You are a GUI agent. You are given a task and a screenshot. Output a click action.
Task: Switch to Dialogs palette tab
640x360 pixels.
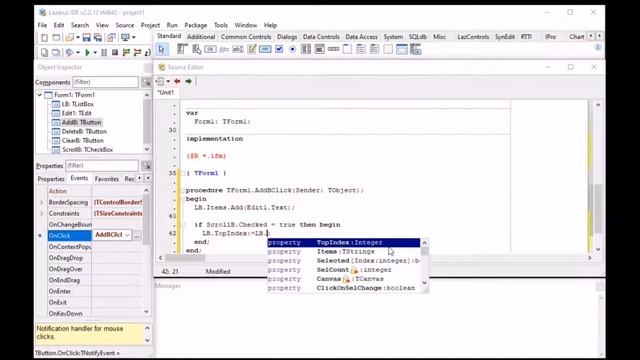tap(287, 37)
